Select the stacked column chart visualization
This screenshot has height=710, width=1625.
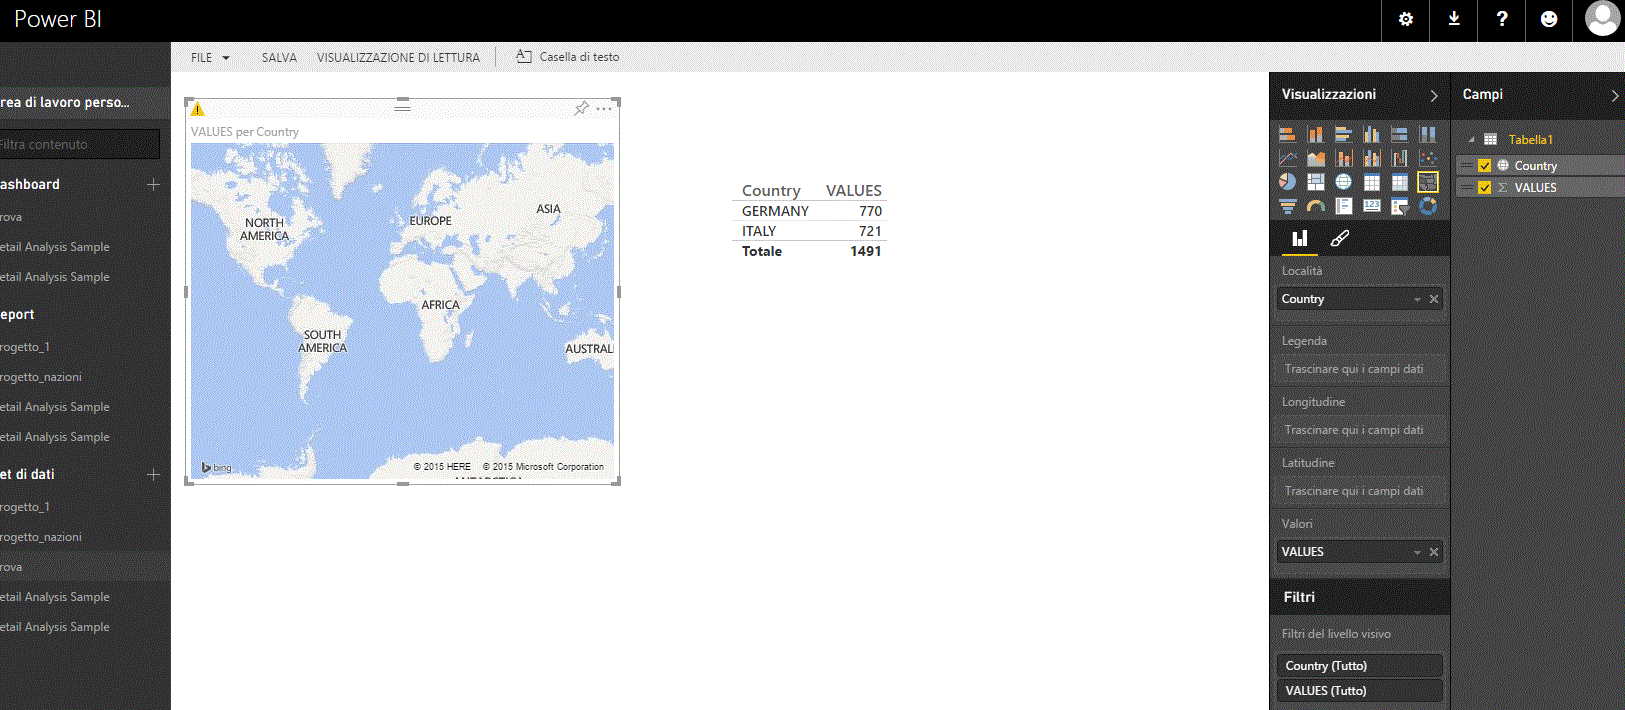pos(1316,134)
